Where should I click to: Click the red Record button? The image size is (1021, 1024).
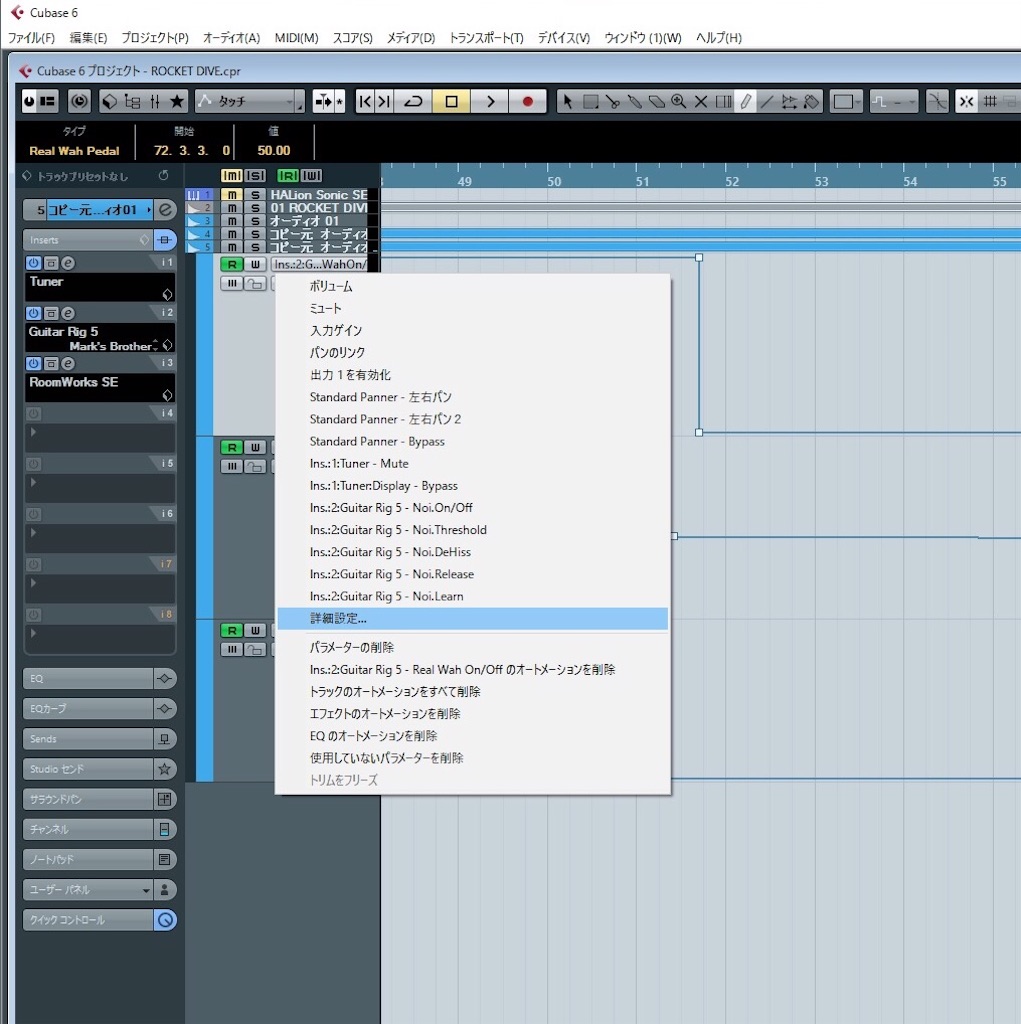point(528,101)
